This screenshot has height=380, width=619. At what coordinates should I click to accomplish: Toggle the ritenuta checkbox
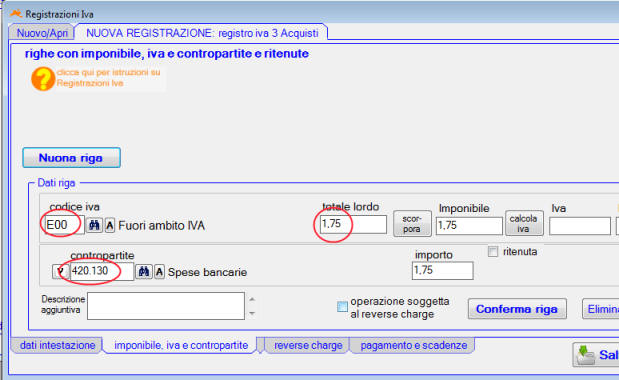(493, 251)
